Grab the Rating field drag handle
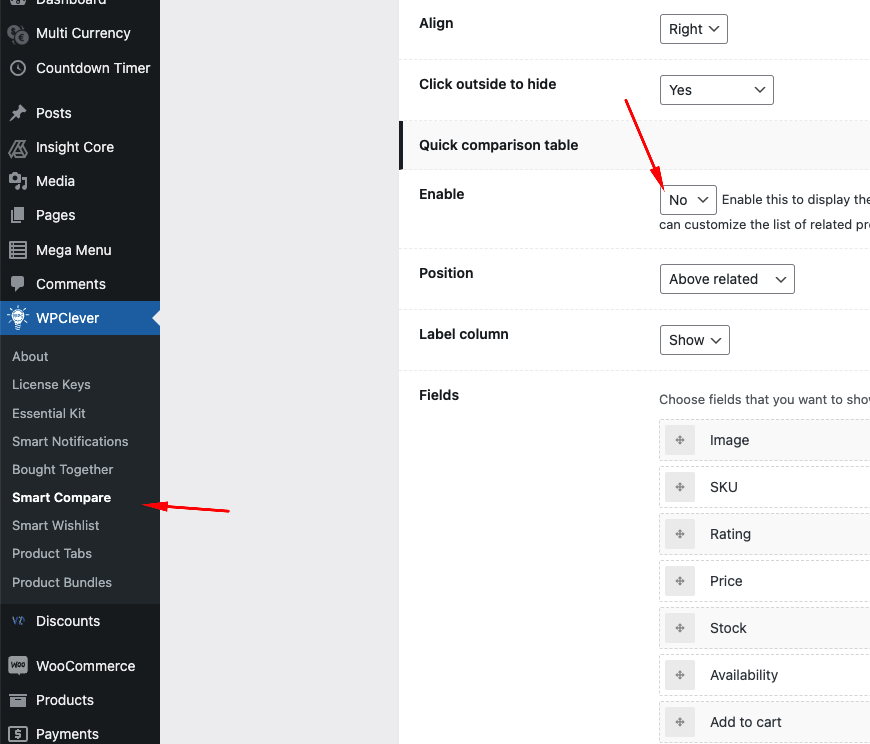Image resolution: width=870 pixels, height=744 pixels. click(x=680, y=534)
